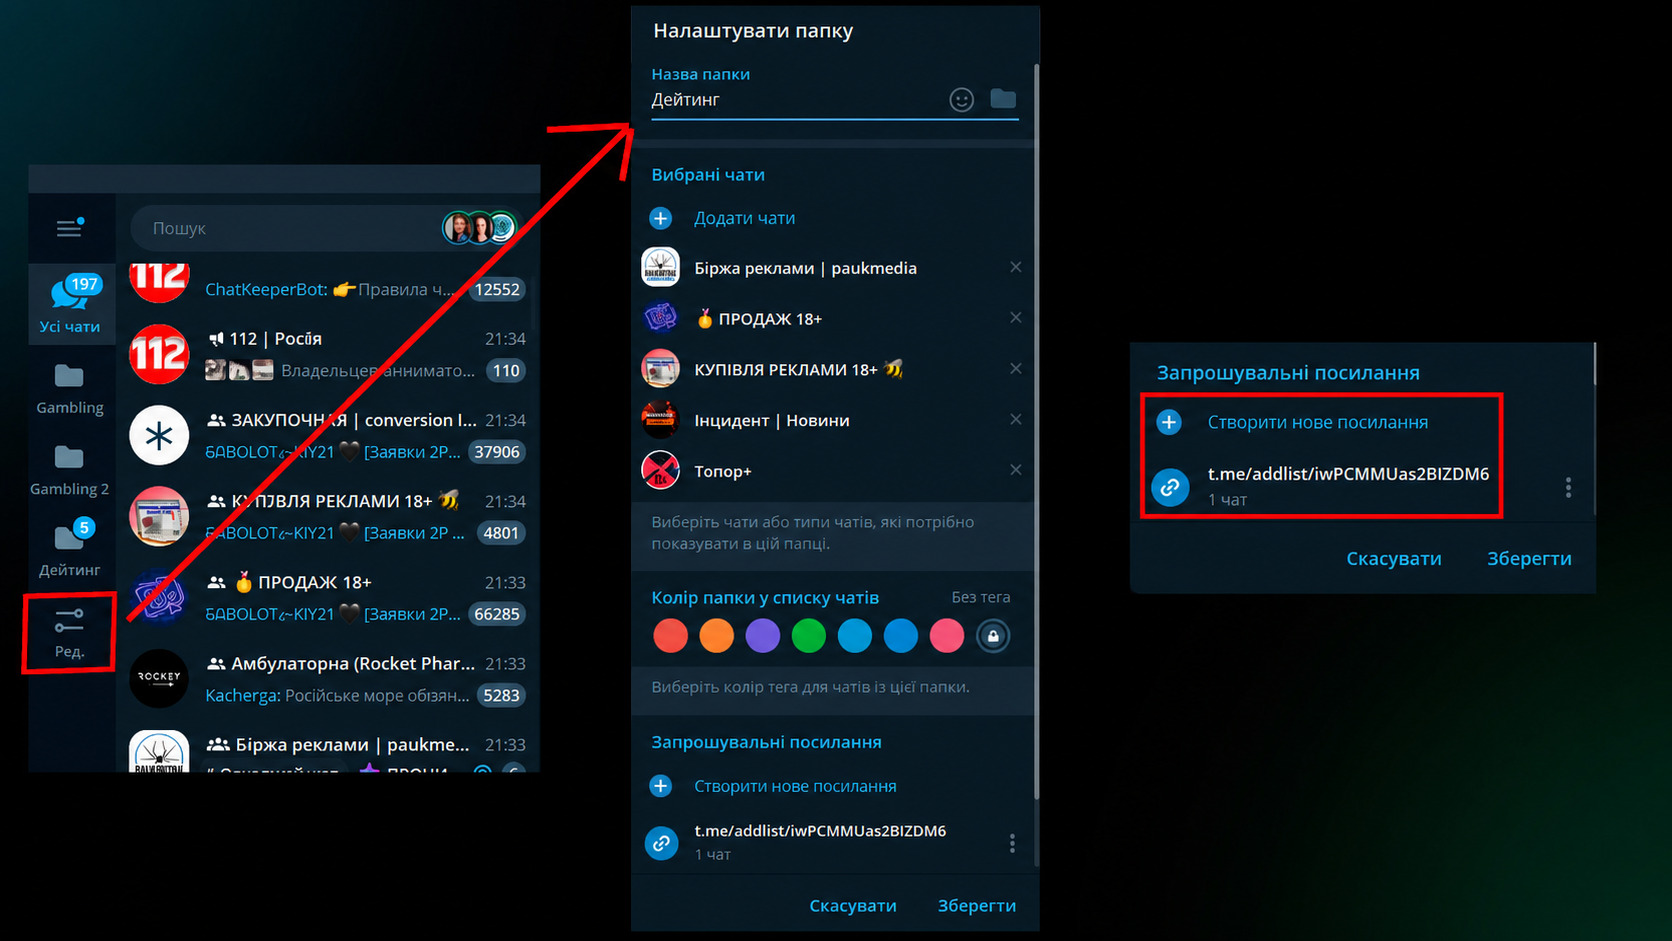The width and height of the screenshot is (1672, 941).
Task: Remove Біржа реклами | paukmedia from folder
Action: pos(1015,267)
